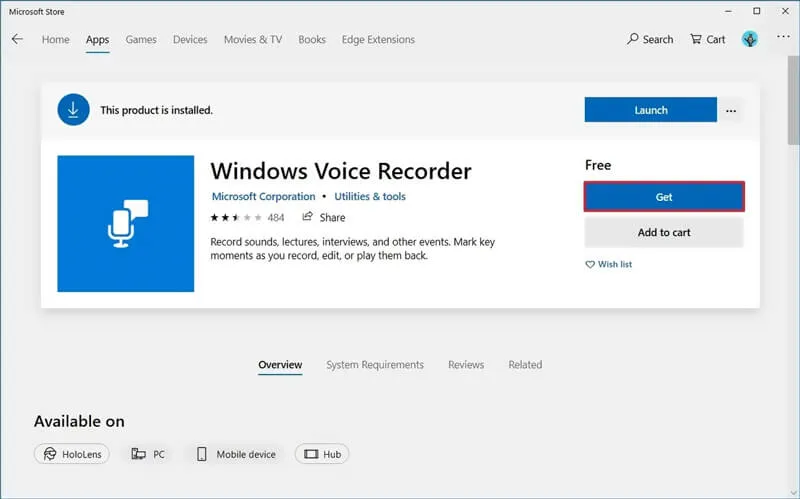Click the star rating display
Screen dimensions: 800x499
coord(234,217)
